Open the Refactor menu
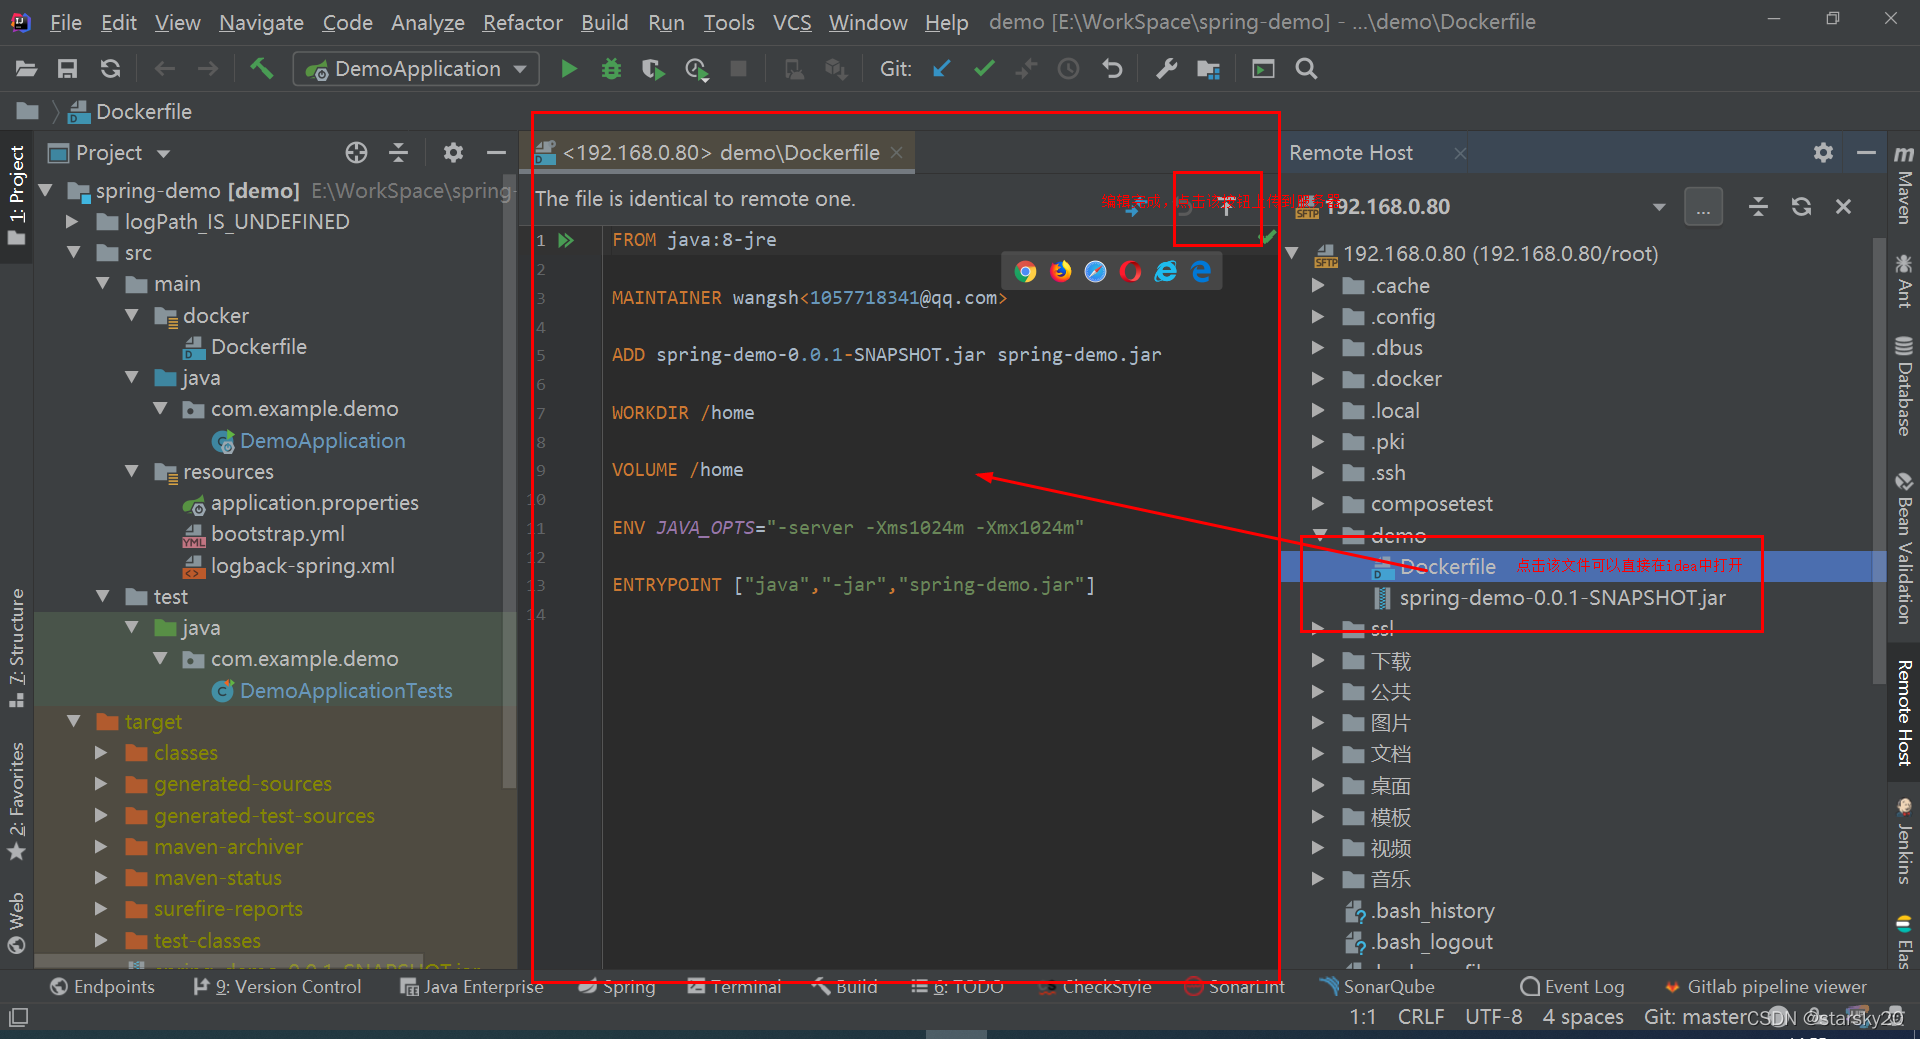This screenshot has width=1920, height=1039. [522, 22]
